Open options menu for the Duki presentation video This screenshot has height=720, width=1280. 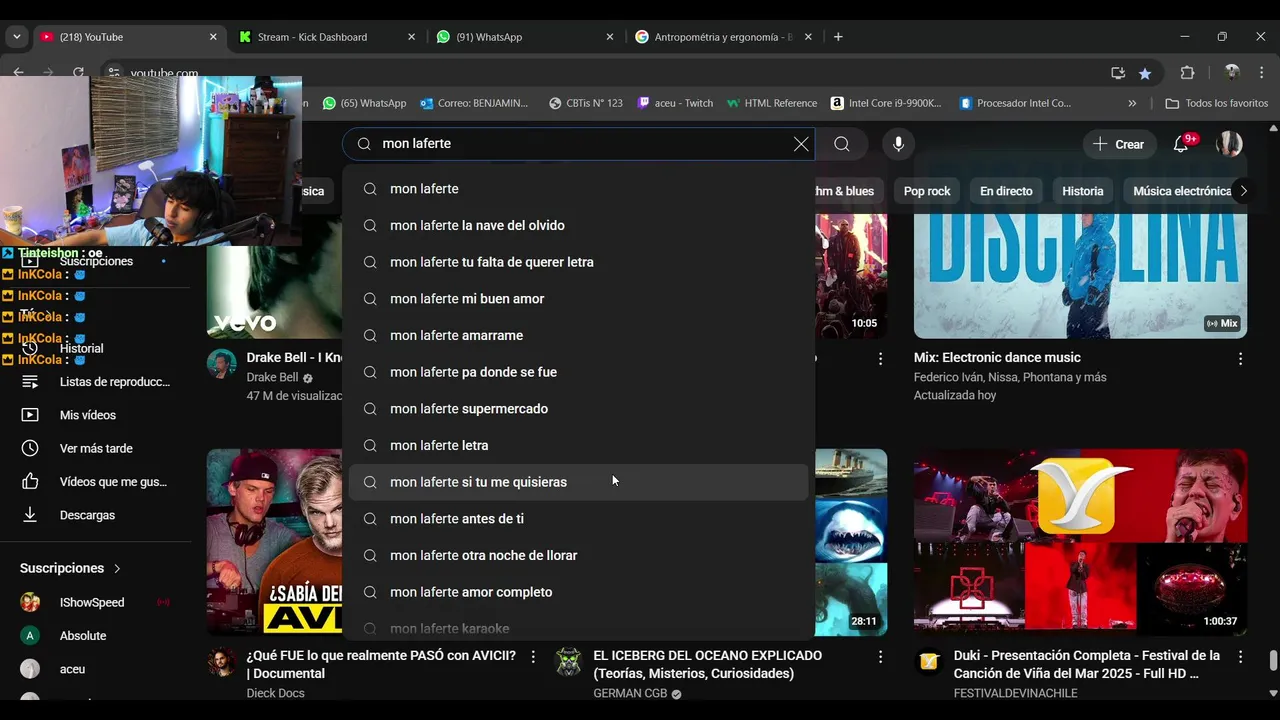coord(1240,657)
